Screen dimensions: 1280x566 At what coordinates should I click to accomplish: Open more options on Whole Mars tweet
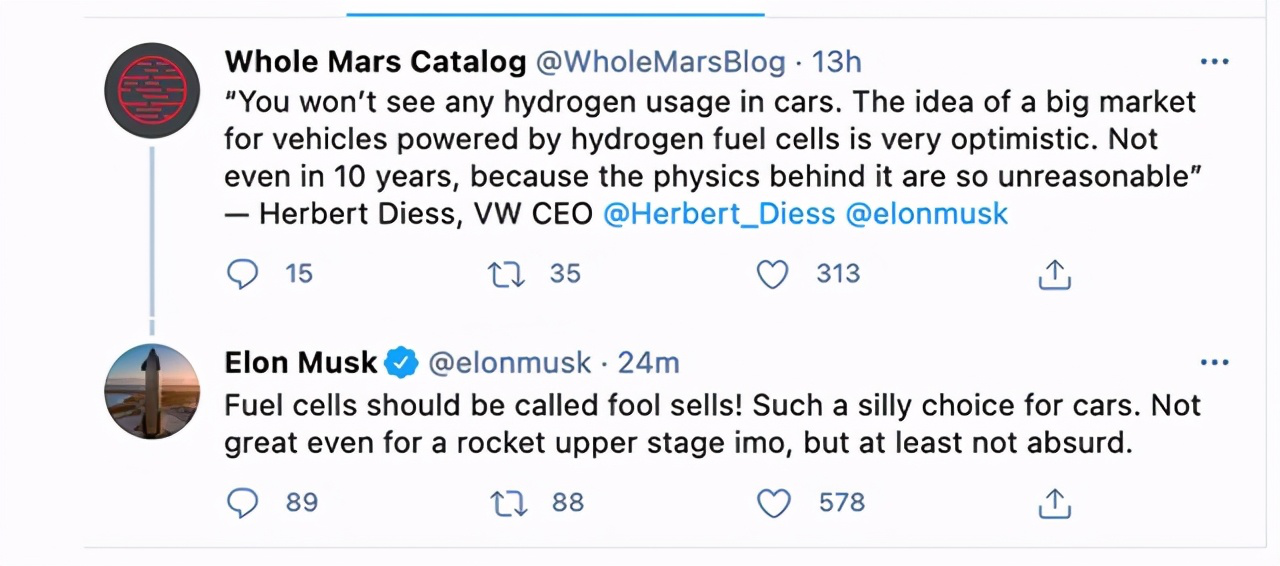pyautogui.click(x=1214, y=62)
